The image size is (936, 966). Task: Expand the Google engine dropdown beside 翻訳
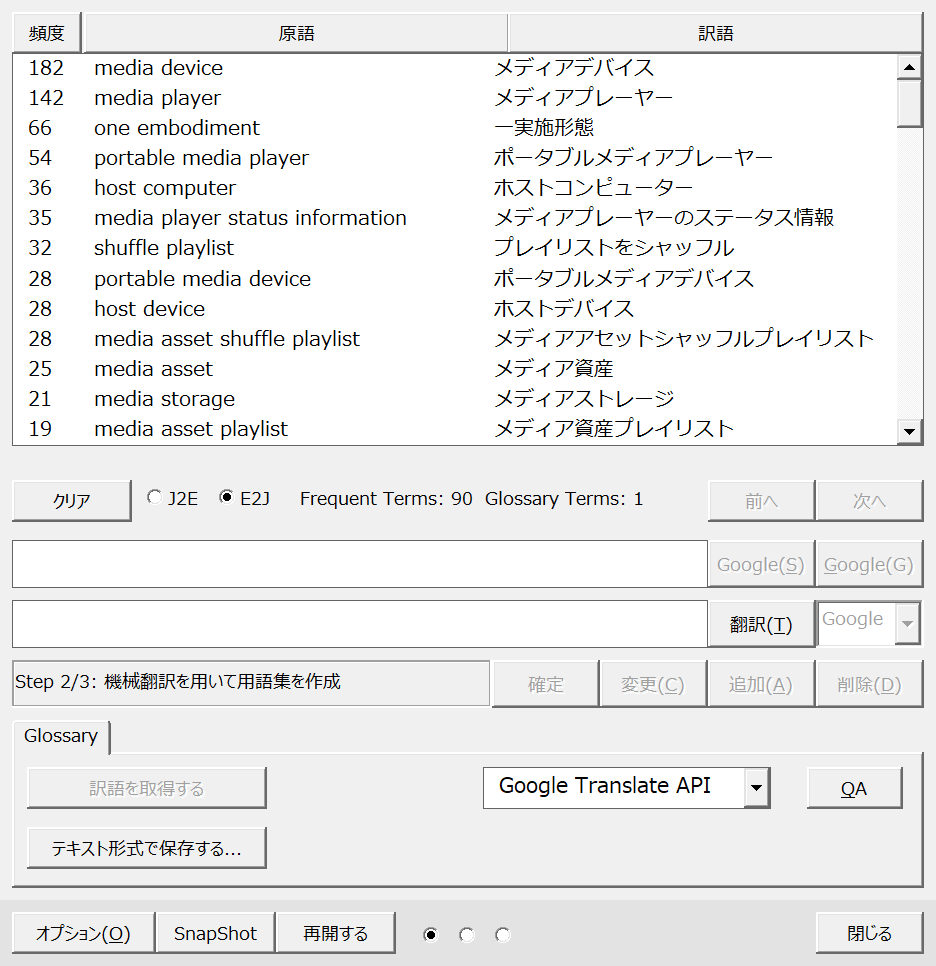point(907,624)
